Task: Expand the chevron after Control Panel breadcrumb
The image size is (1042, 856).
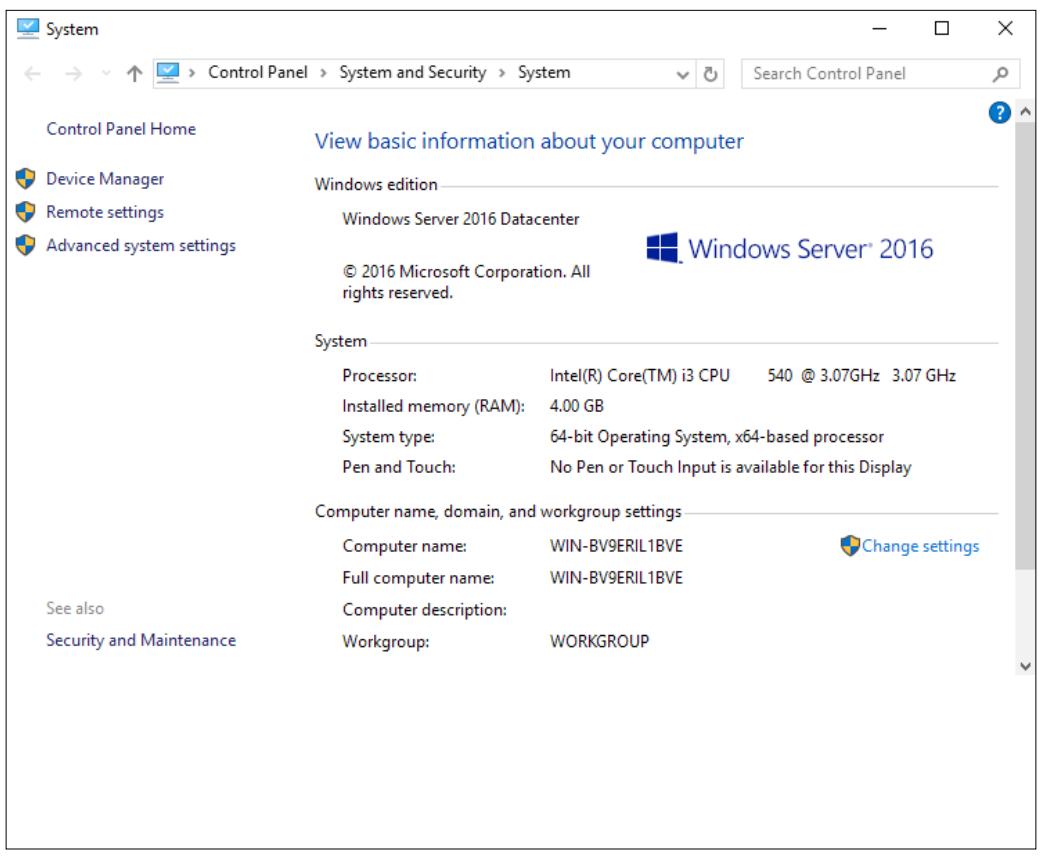Action: [324, 73]
